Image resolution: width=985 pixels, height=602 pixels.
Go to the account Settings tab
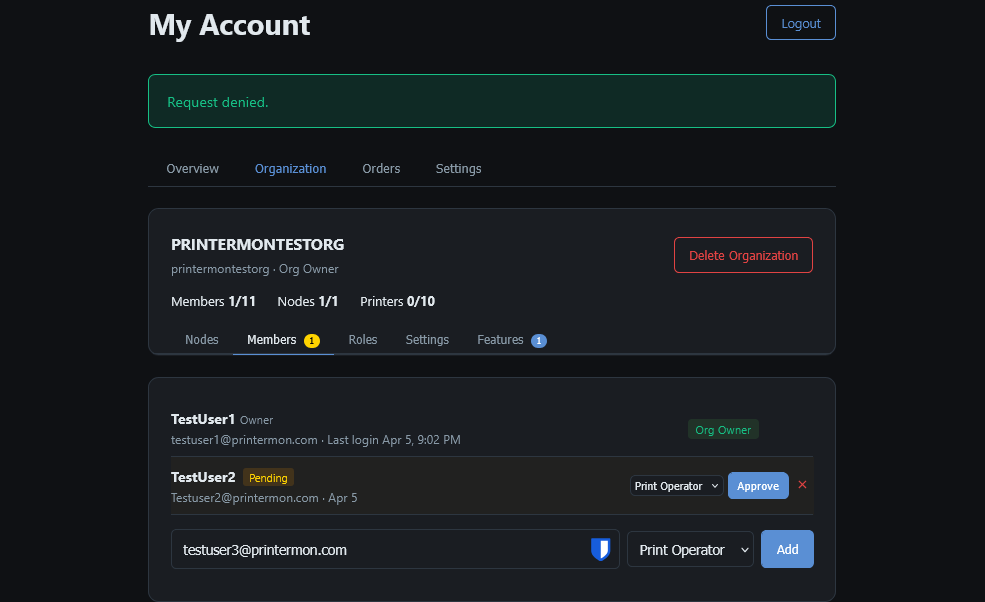458,168
